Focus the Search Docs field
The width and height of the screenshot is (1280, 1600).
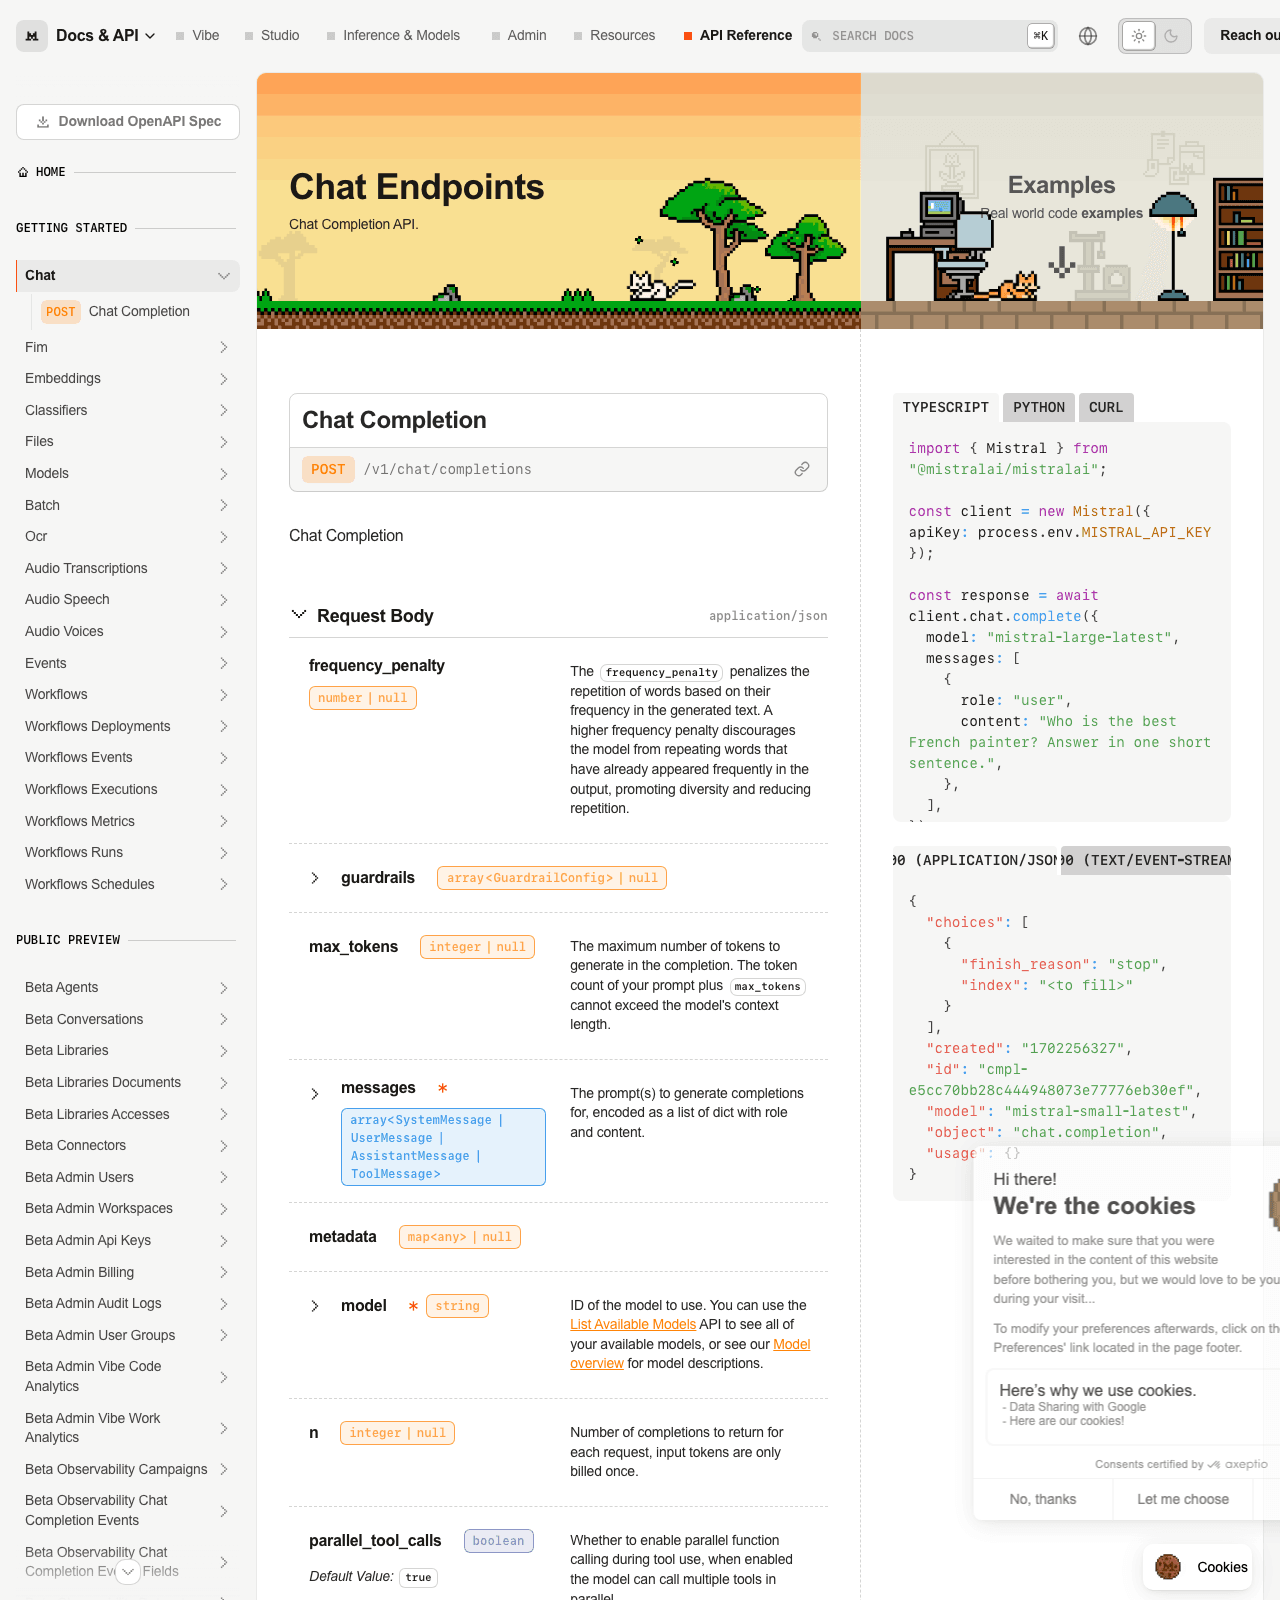(x=930, y=36)
